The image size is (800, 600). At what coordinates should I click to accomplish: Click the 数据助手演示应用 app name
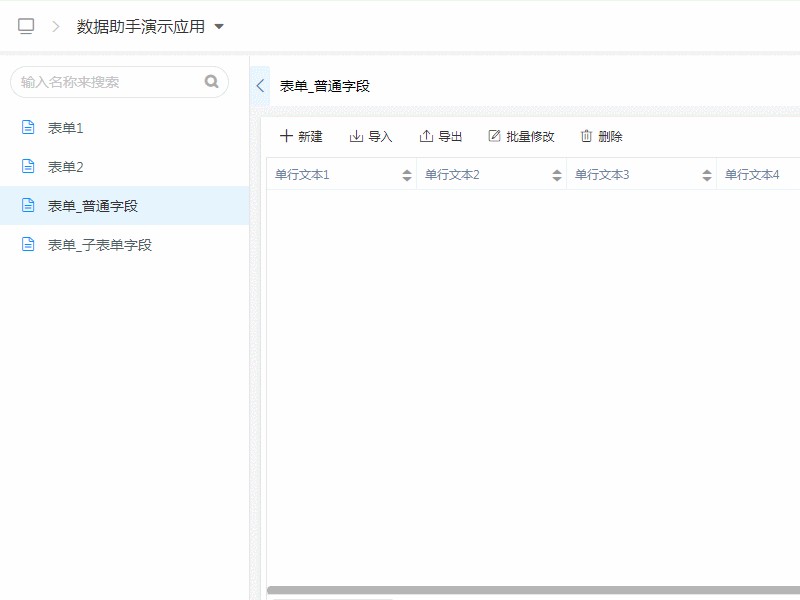[140, 27]
